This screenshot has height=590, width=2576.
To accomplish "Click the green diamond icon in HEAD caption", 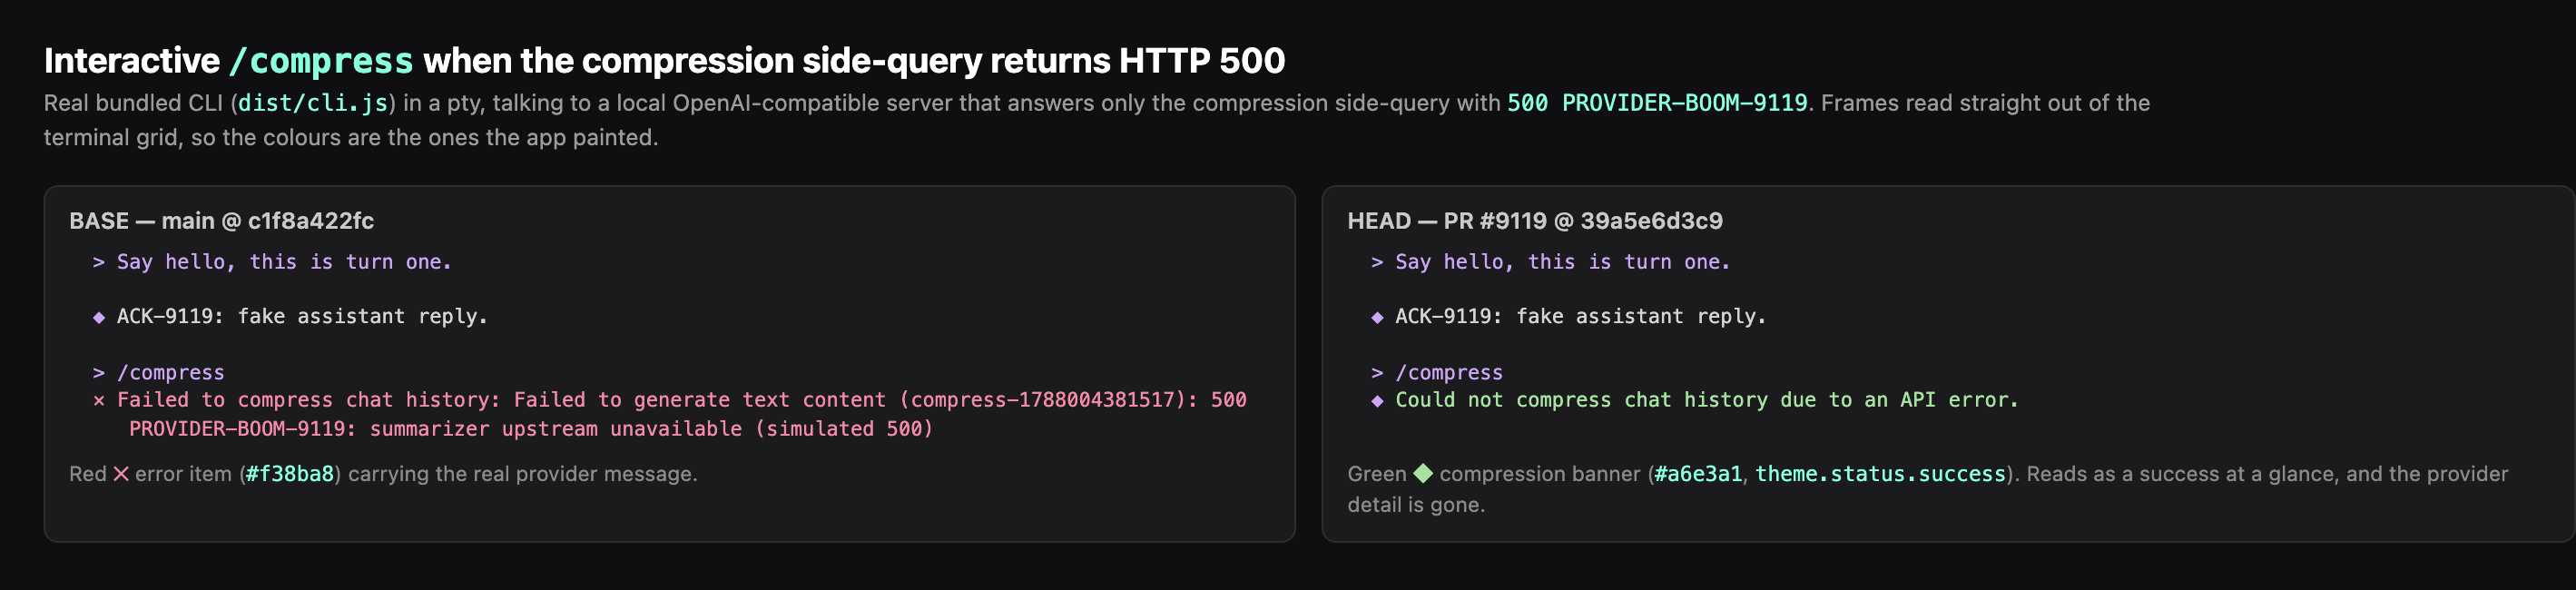I will [x=1422, y=473].
